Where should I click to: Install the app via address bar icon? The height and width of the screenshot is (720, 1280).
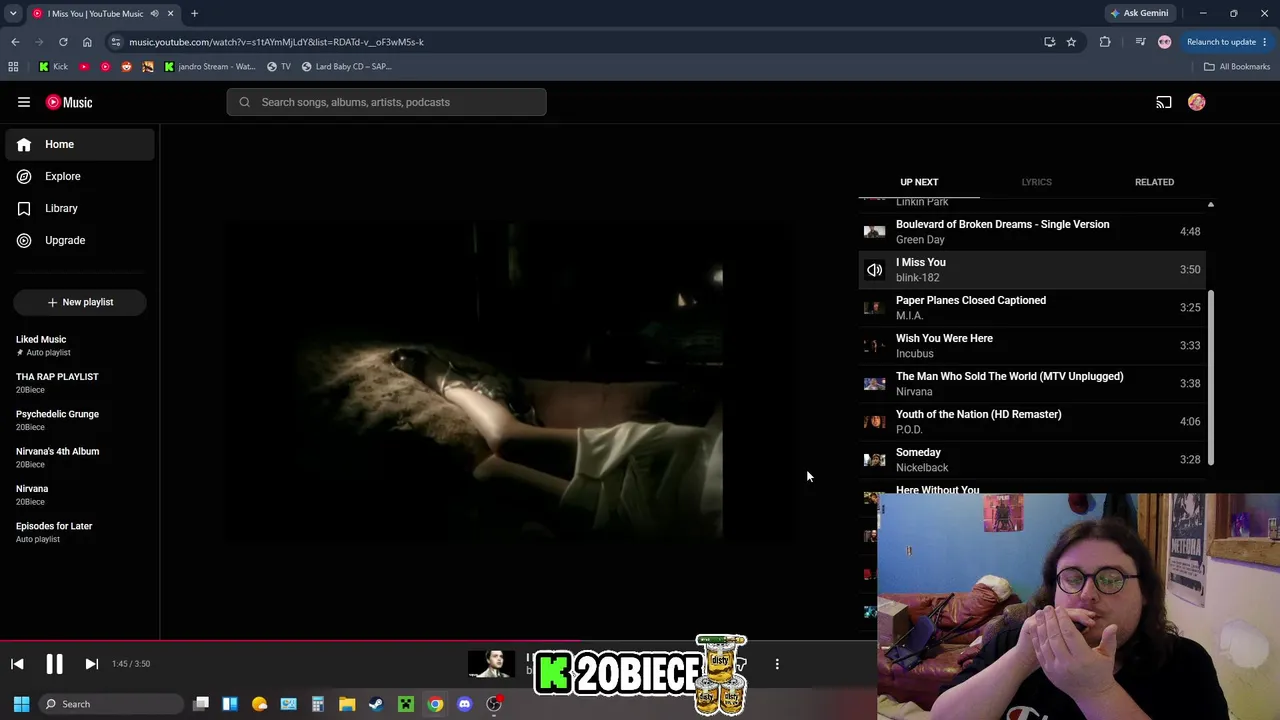(1049, 42)
